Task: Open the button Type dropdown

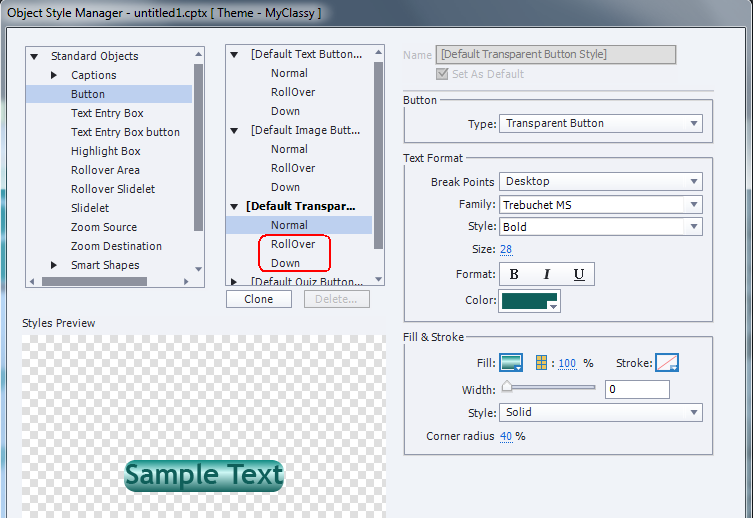Action: tap(600, 123)
